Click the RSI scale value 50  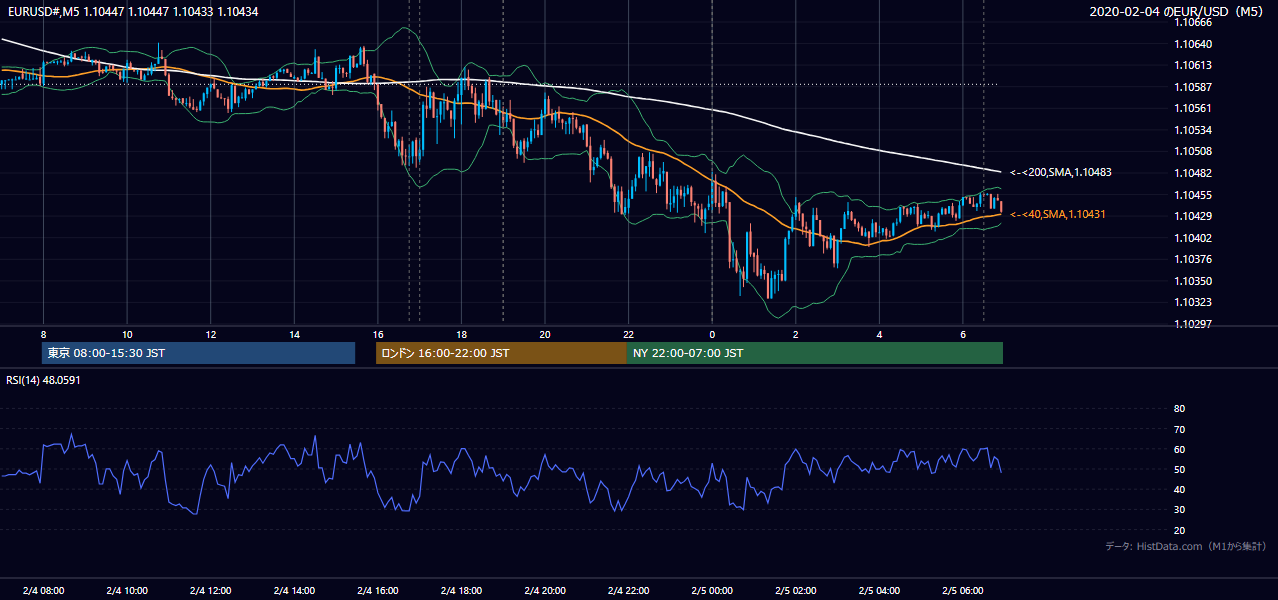tap(1179, 469)
